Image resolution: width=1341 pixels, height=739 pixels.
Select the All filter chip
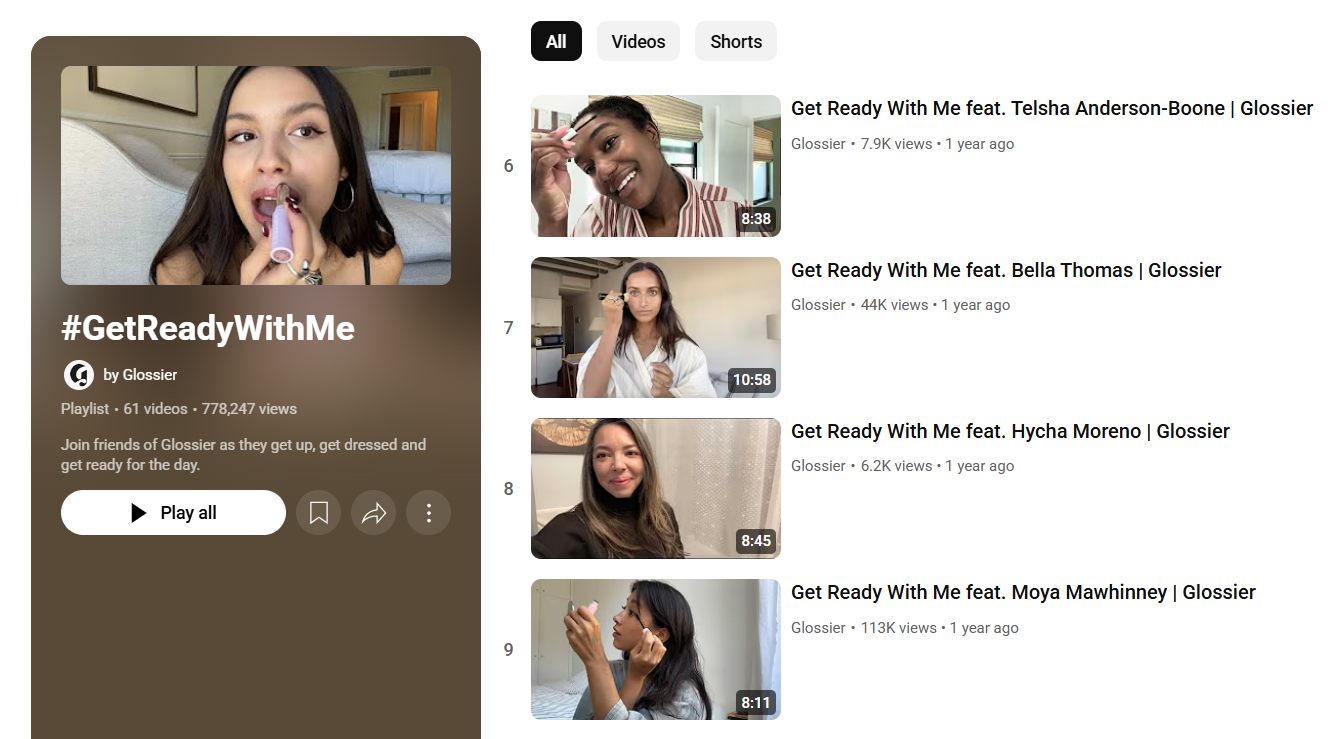click(x=556, y=41)
